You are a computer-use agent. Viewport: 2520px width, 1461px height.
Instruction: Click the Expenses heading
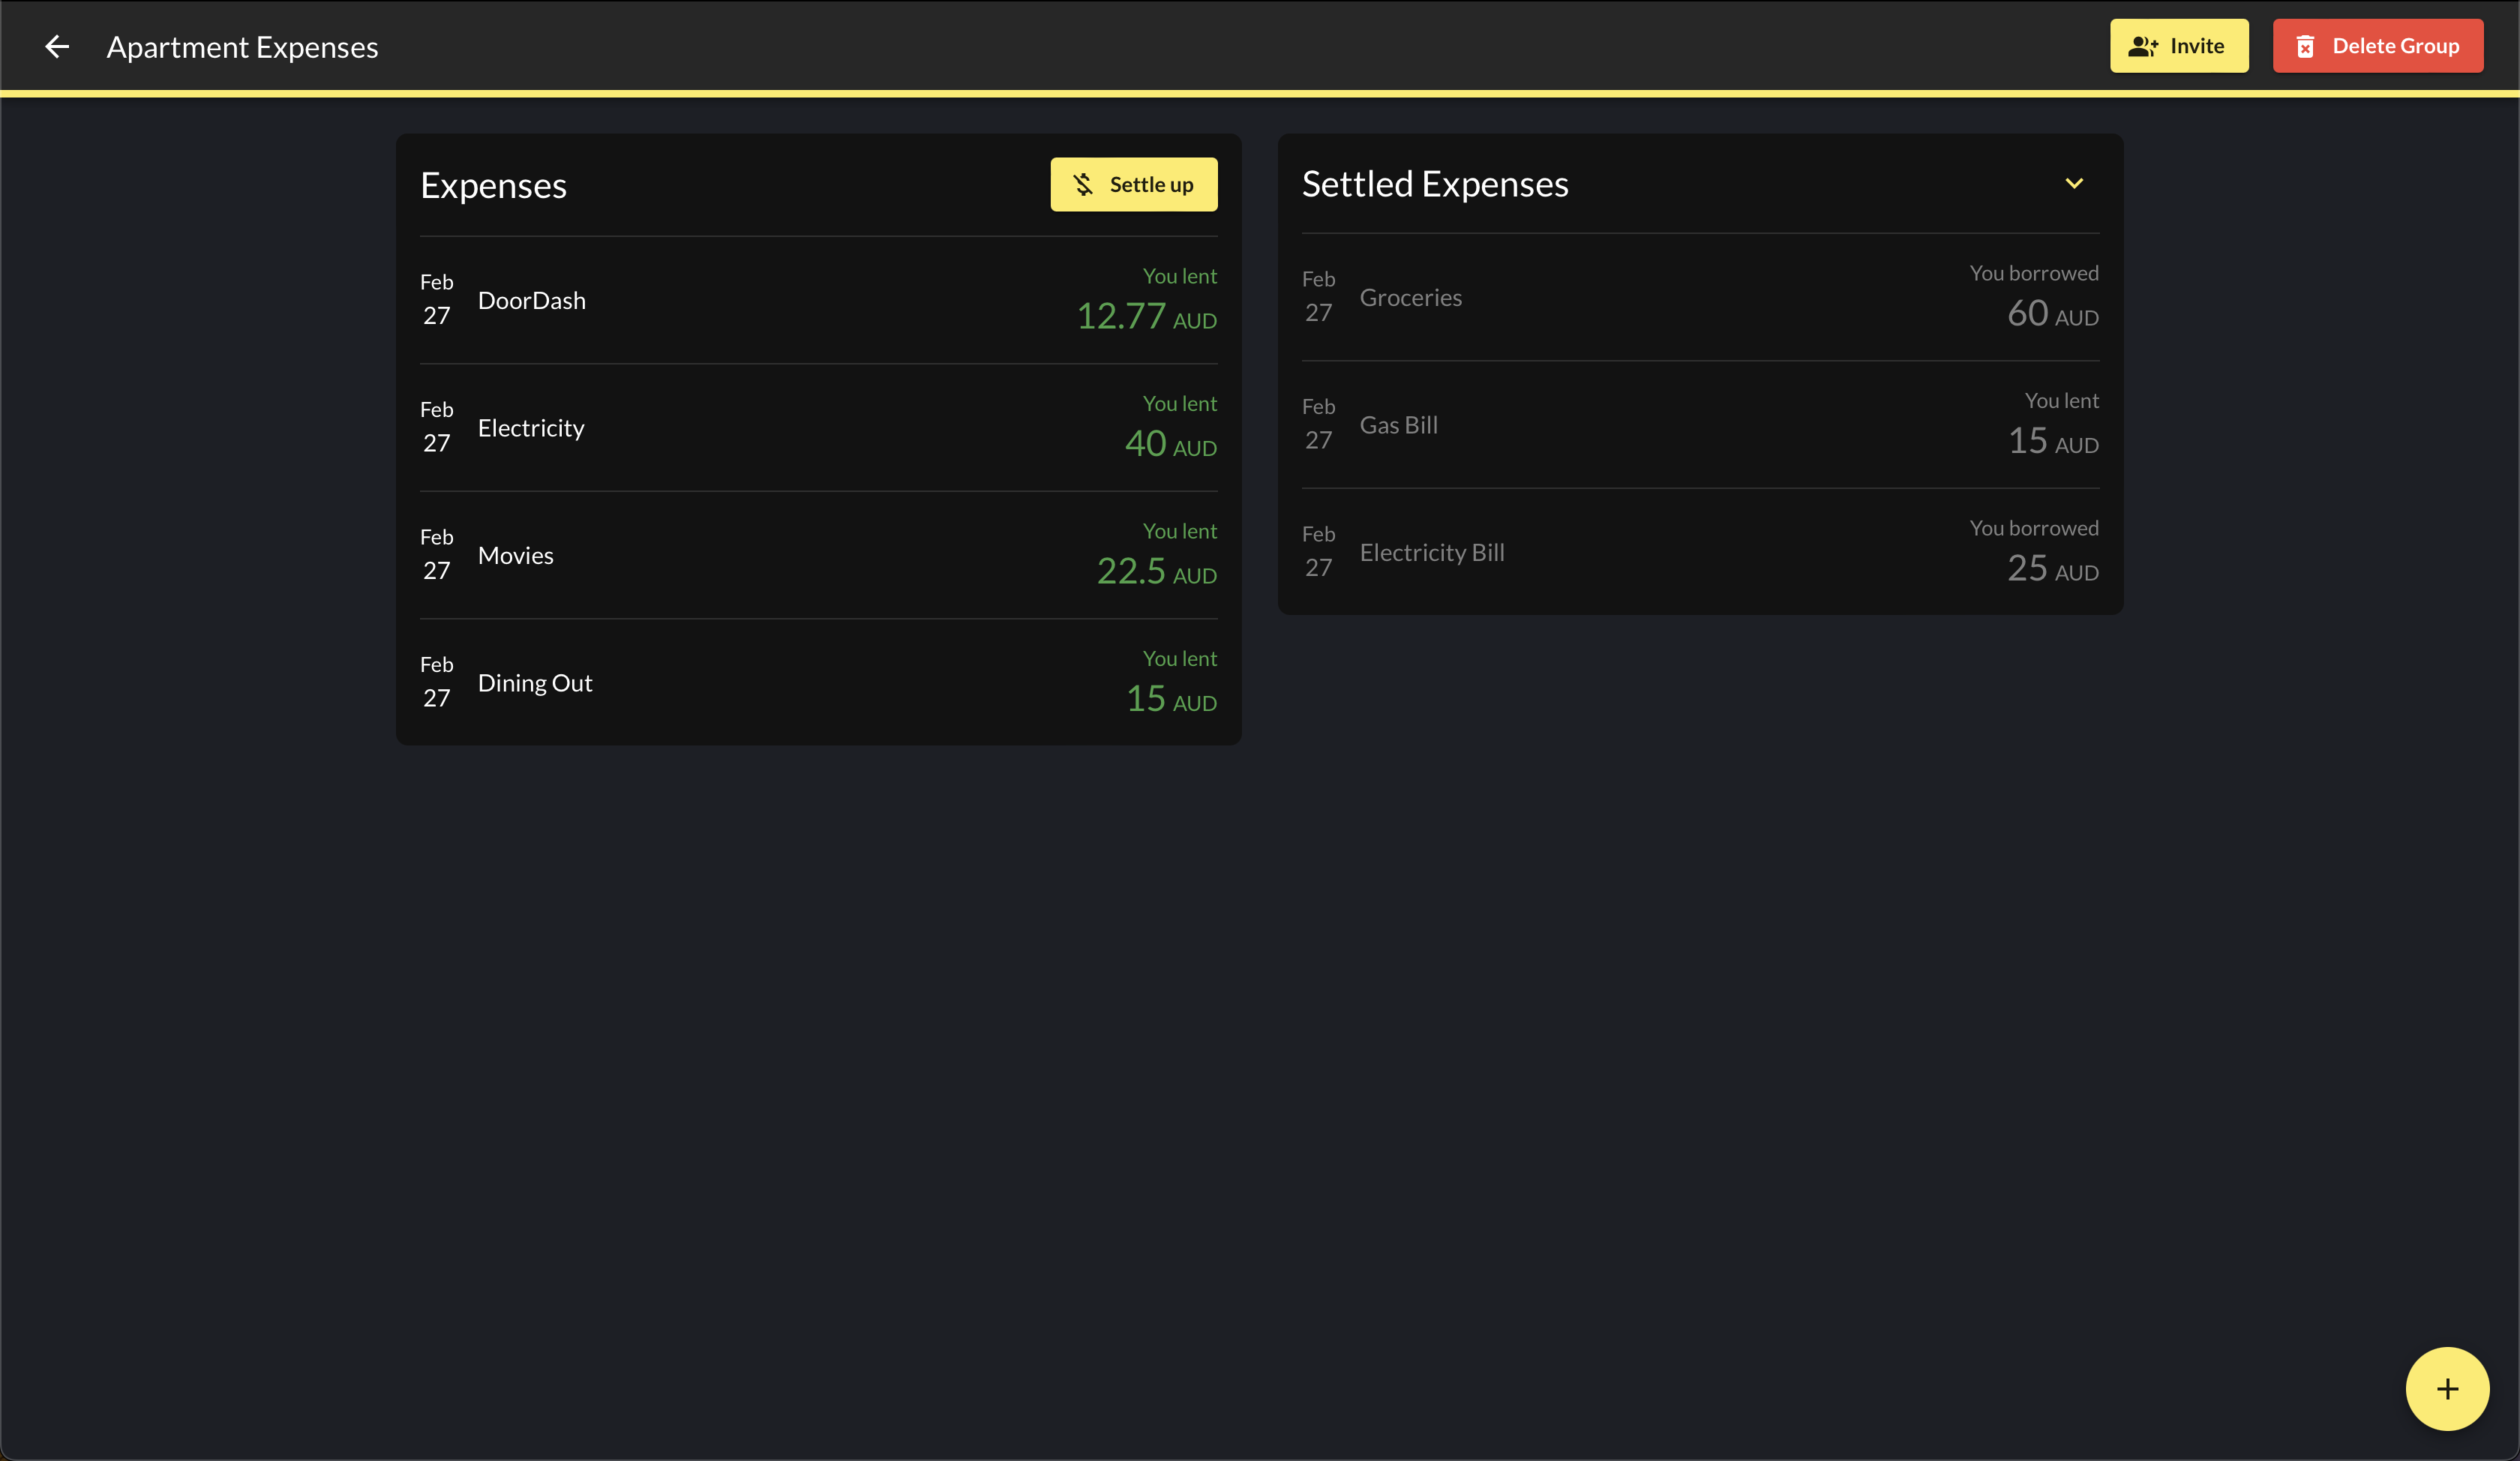pos(493,186)
